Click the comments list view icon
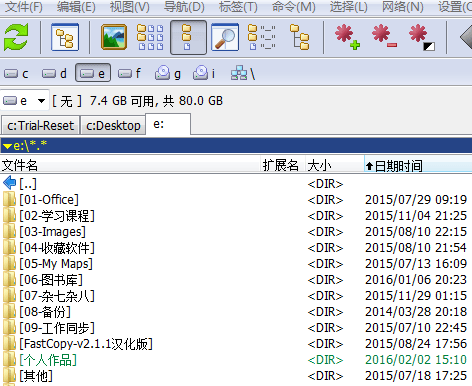Viewport: 472px width, 386px height. (x=262, y=37)
